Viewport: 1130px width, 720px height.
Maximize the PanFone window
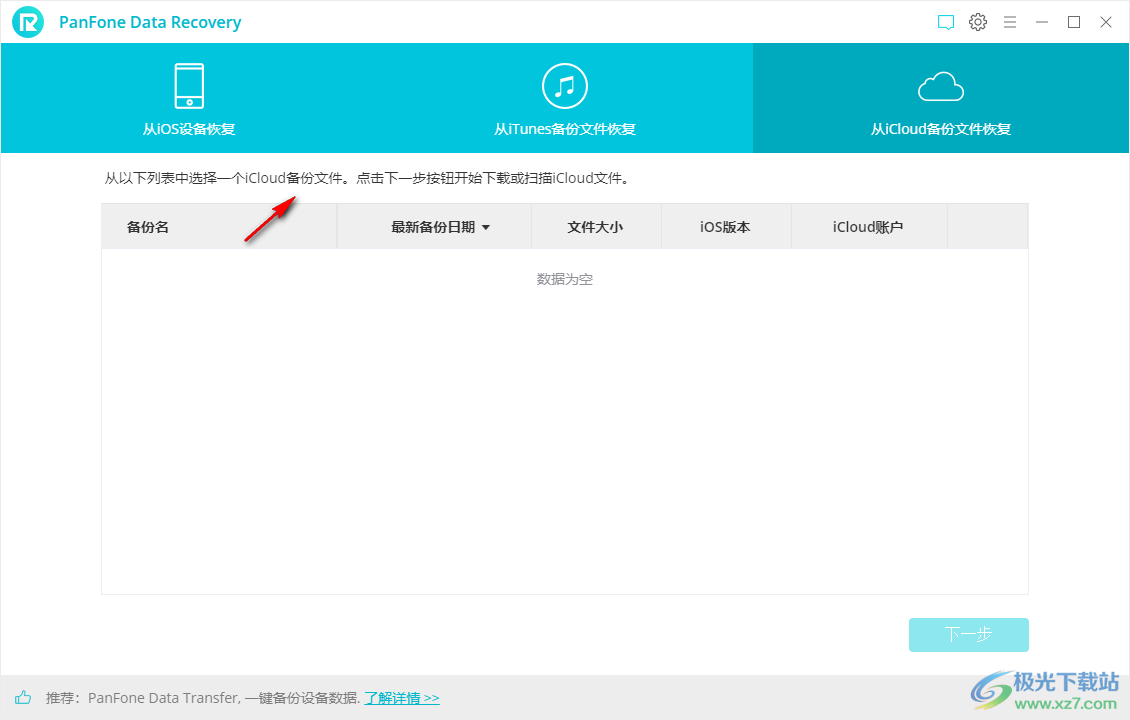(1074, 22)
